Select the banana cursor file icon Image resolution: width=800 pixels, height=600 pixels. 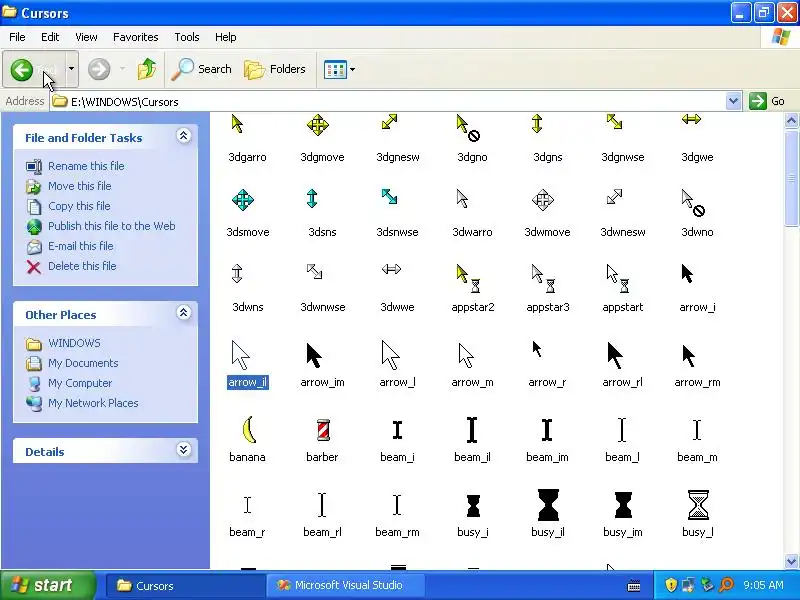(248, 430)
